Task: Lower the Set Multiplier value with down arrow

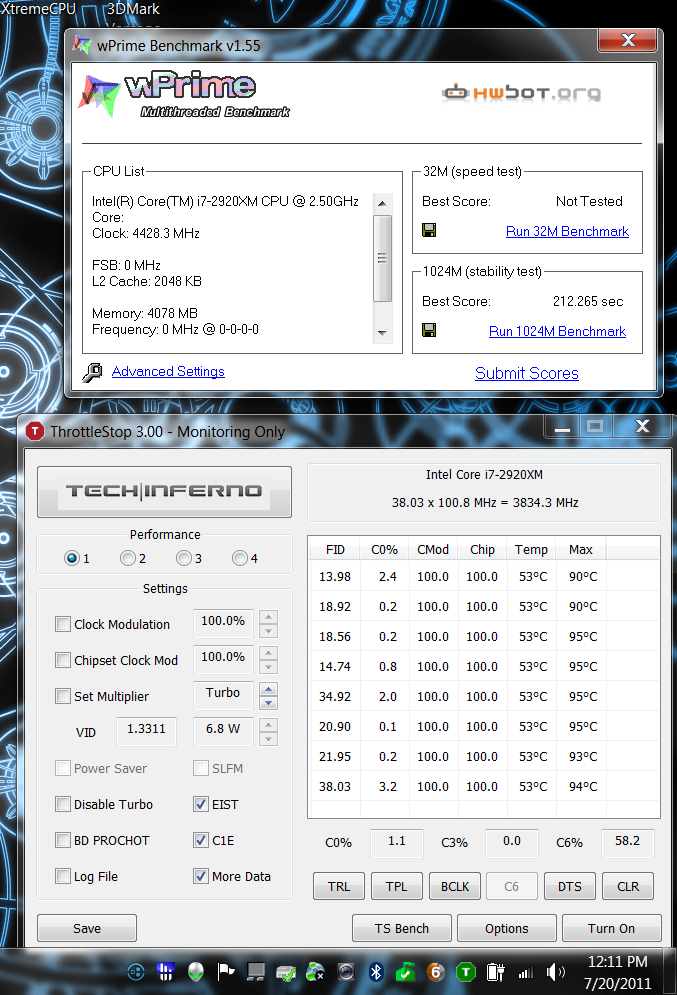Action: tap(268, 703)
